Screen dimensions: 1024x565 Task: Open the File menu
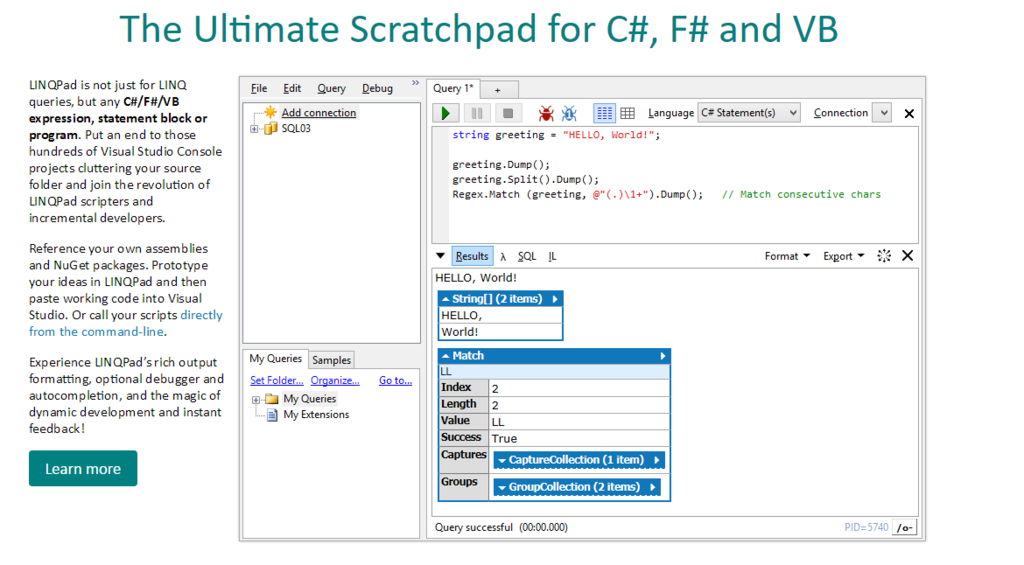coord(259,88)
